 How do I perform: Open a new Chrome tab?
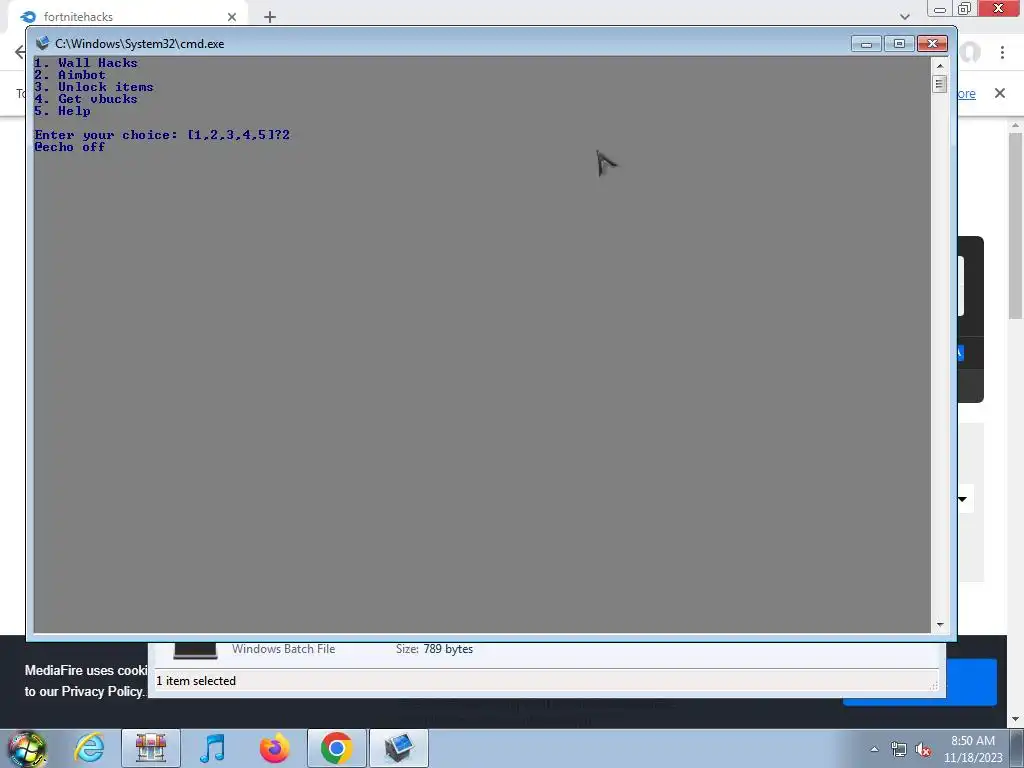pos(270,17)
